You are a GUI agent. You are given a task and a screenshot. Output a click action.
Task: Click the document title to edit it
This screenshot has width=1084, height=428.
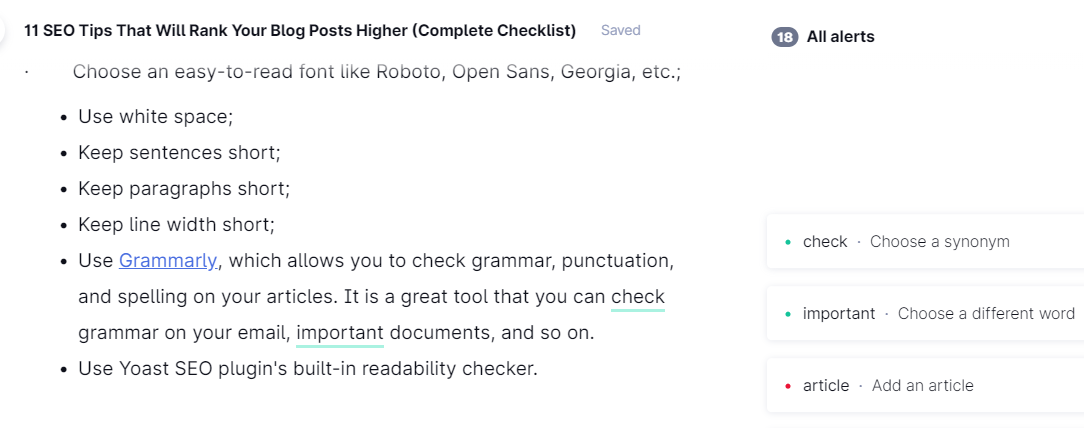pos(300,31)
